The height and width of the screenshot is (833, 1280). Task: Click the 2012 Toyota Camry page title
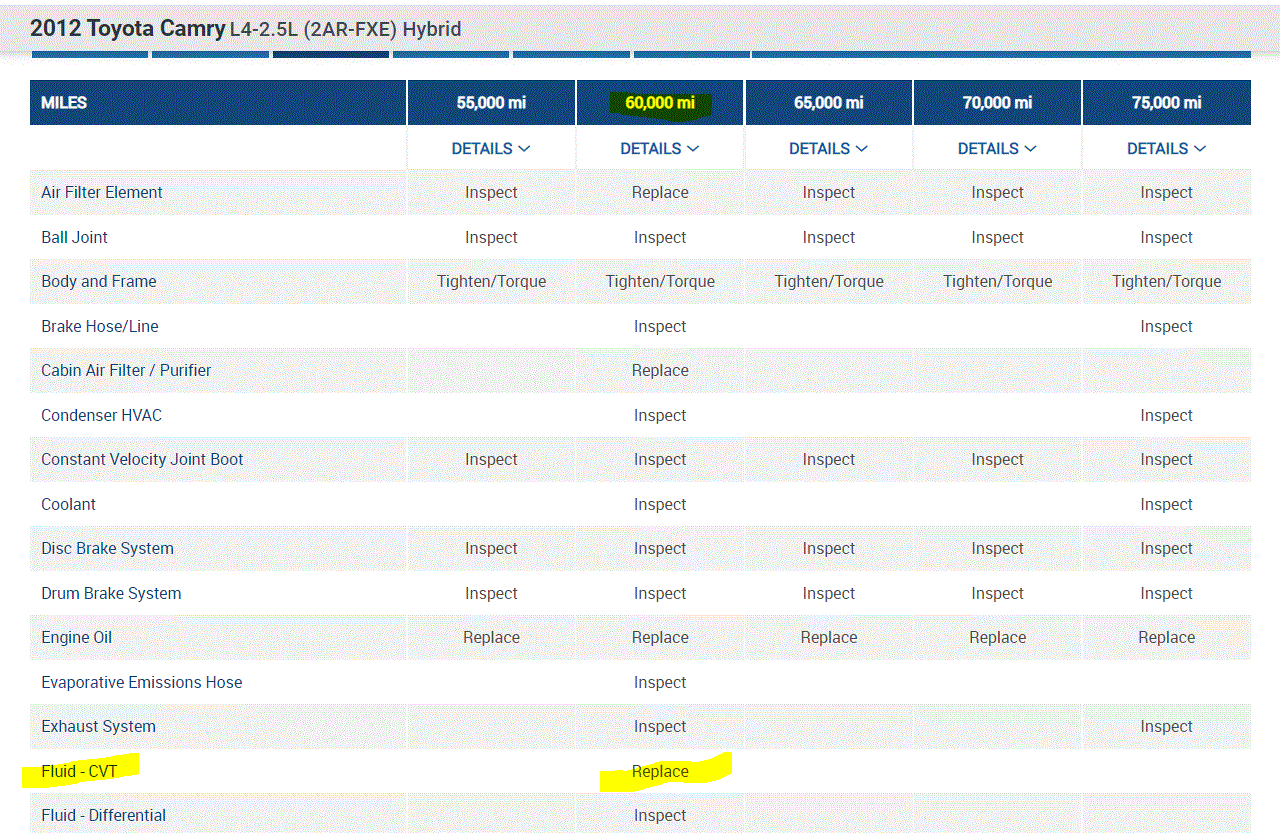tap(246, 28)
